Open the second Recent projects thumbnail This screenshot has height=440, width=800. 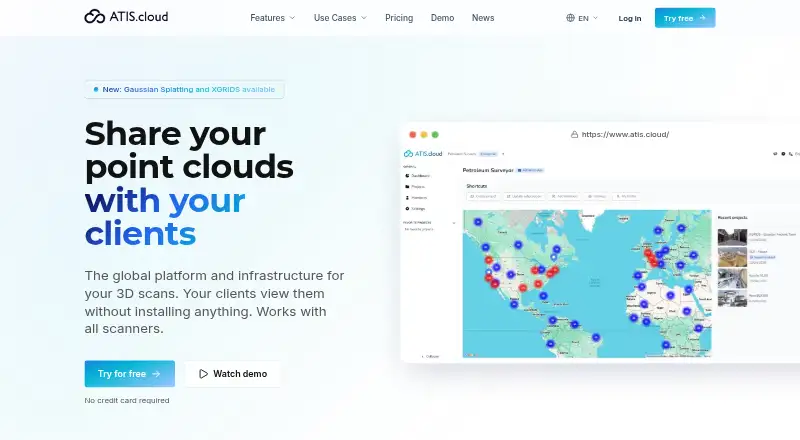pos(732,257)
